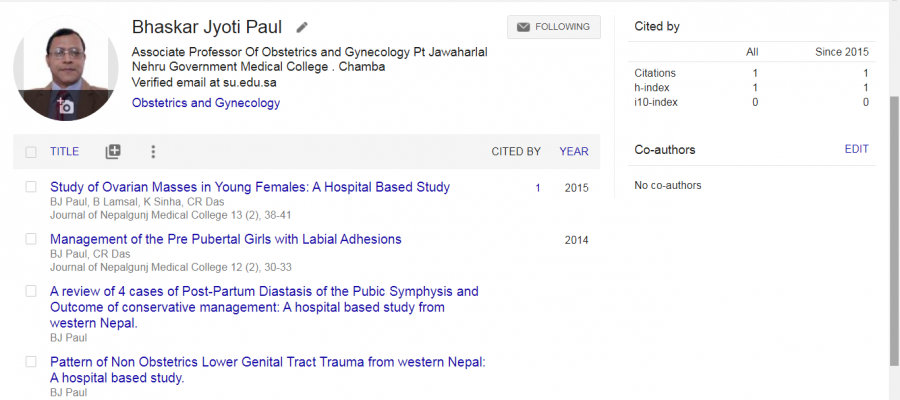Select checkbox for Post-Partum Diastasis article

tap(31, 292)
